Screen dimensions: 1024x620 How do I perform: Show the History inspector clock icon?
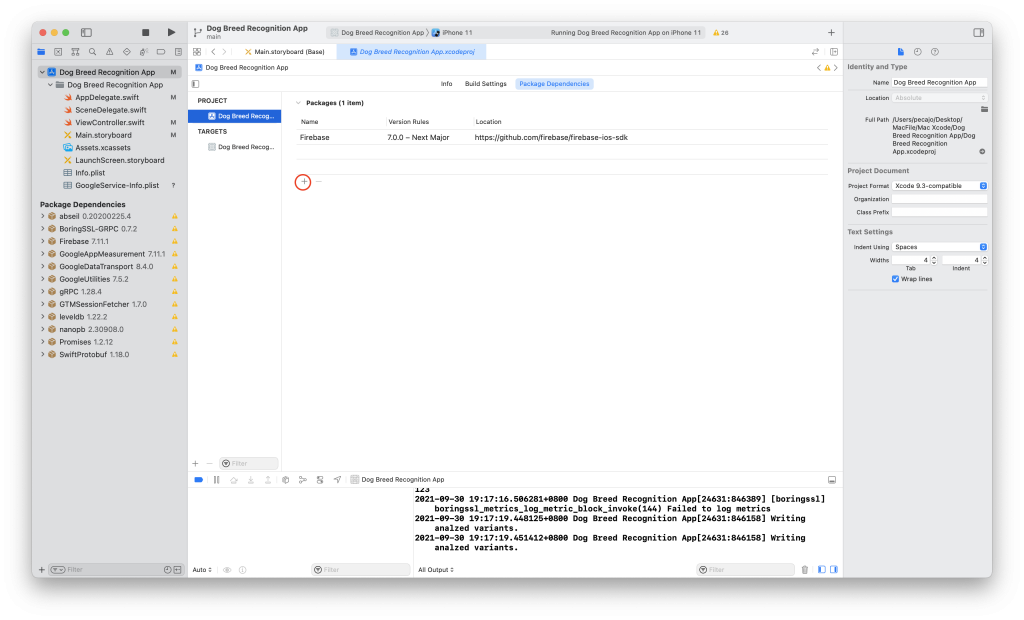pyautogui.click(x=918, y=52)
